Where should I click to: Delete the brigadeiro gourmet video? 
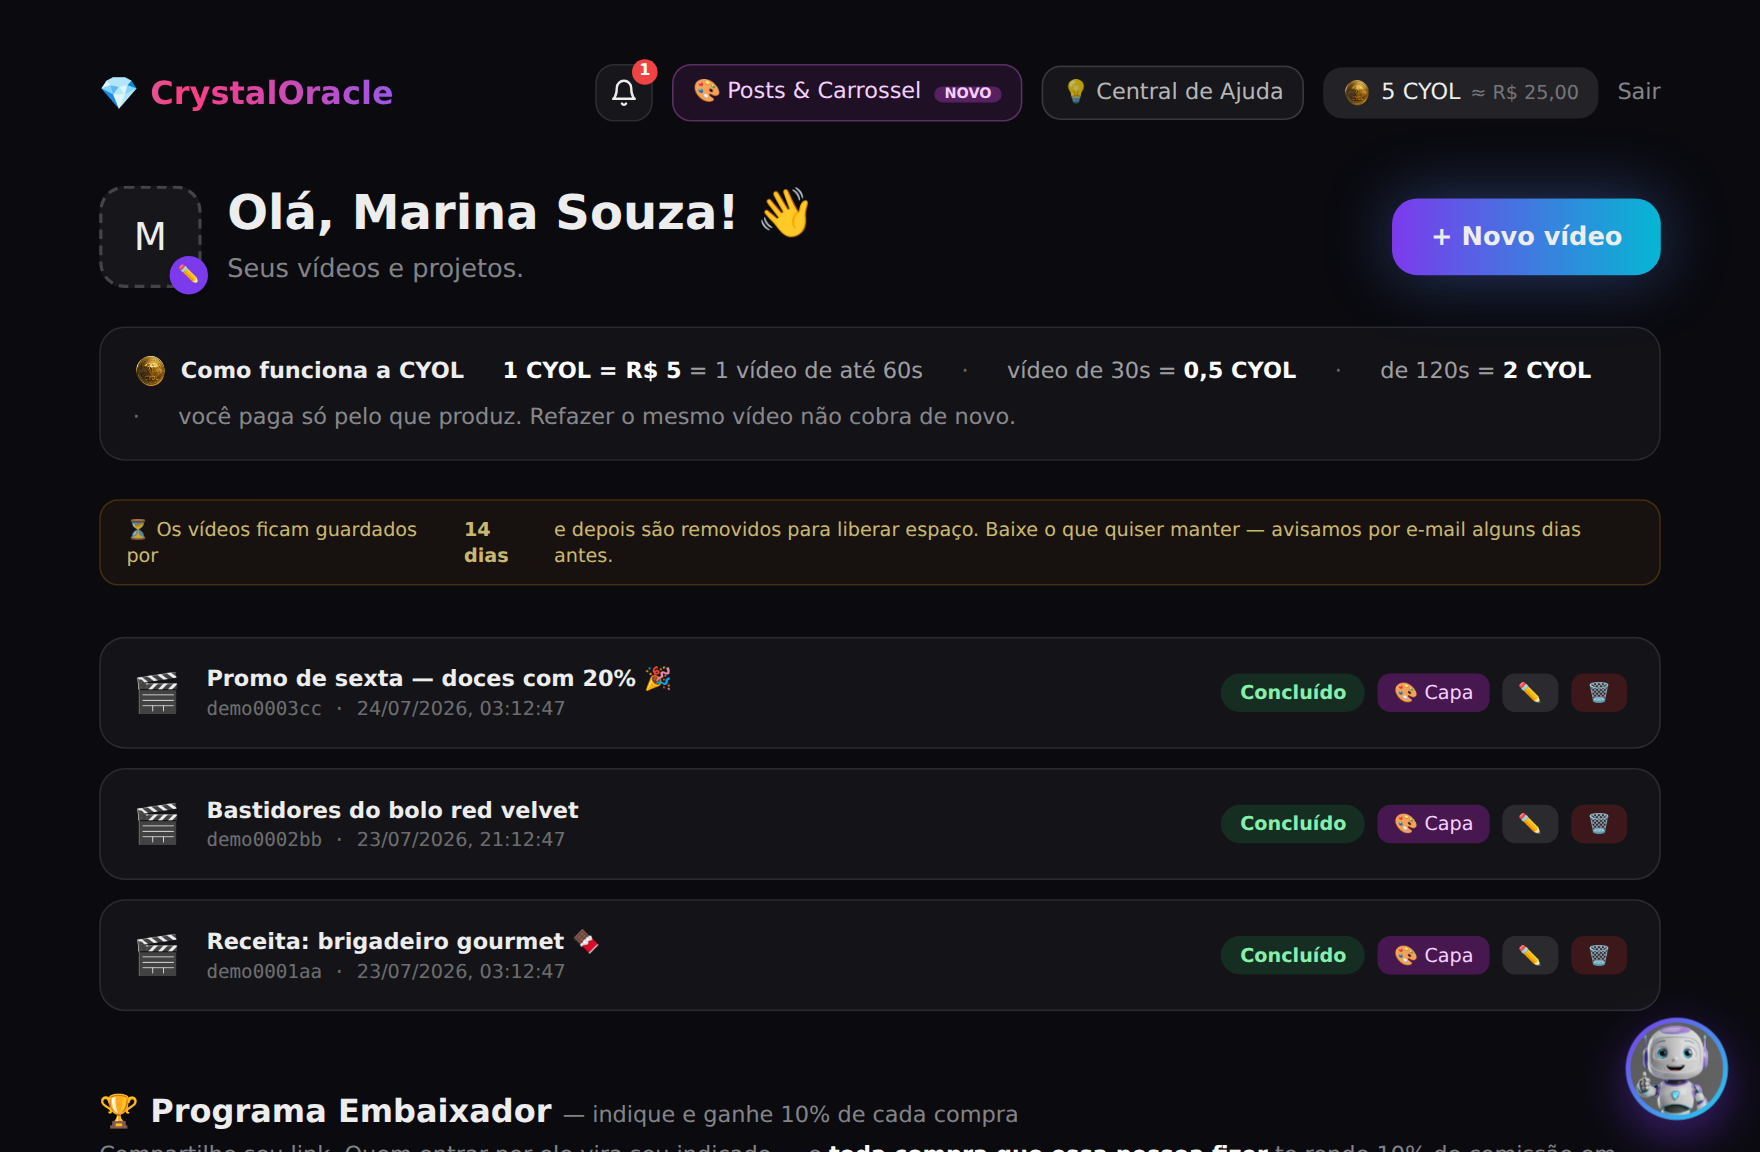1598,955
